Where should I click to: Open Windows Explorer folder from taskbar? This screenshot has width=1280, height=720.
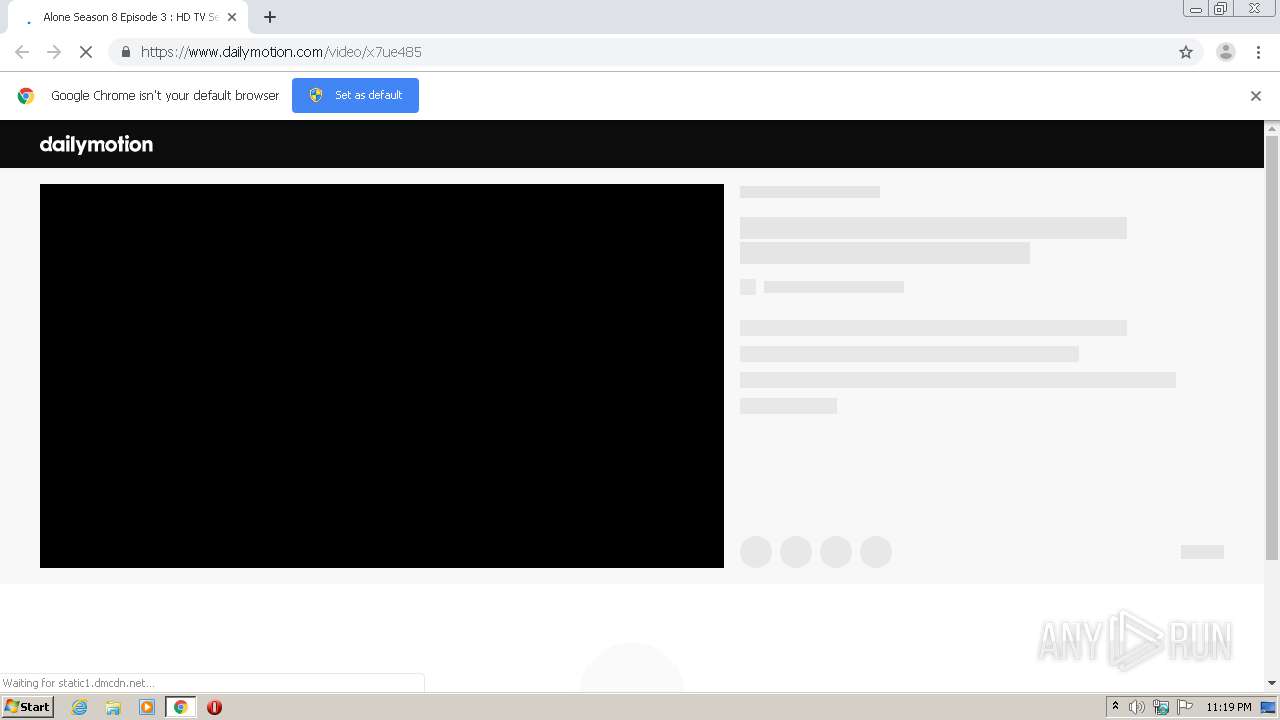click(113, 707)
